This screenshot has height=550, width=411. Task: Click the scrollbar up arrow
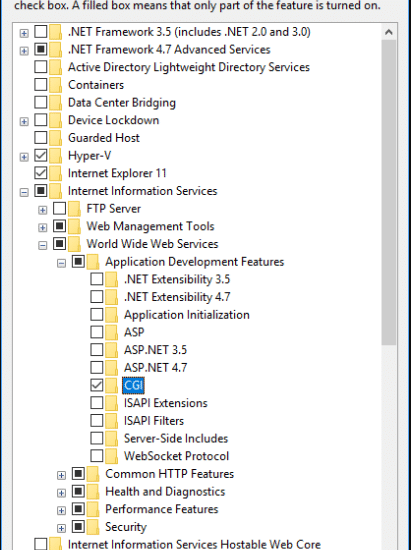[x=389, y=32]
